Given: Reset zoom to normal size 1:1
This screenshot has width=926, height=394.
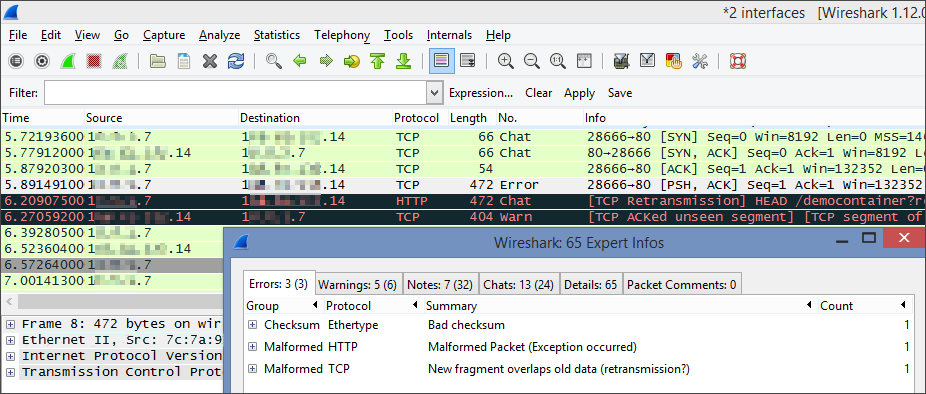Looking at the screenshot, I should 558,61.
